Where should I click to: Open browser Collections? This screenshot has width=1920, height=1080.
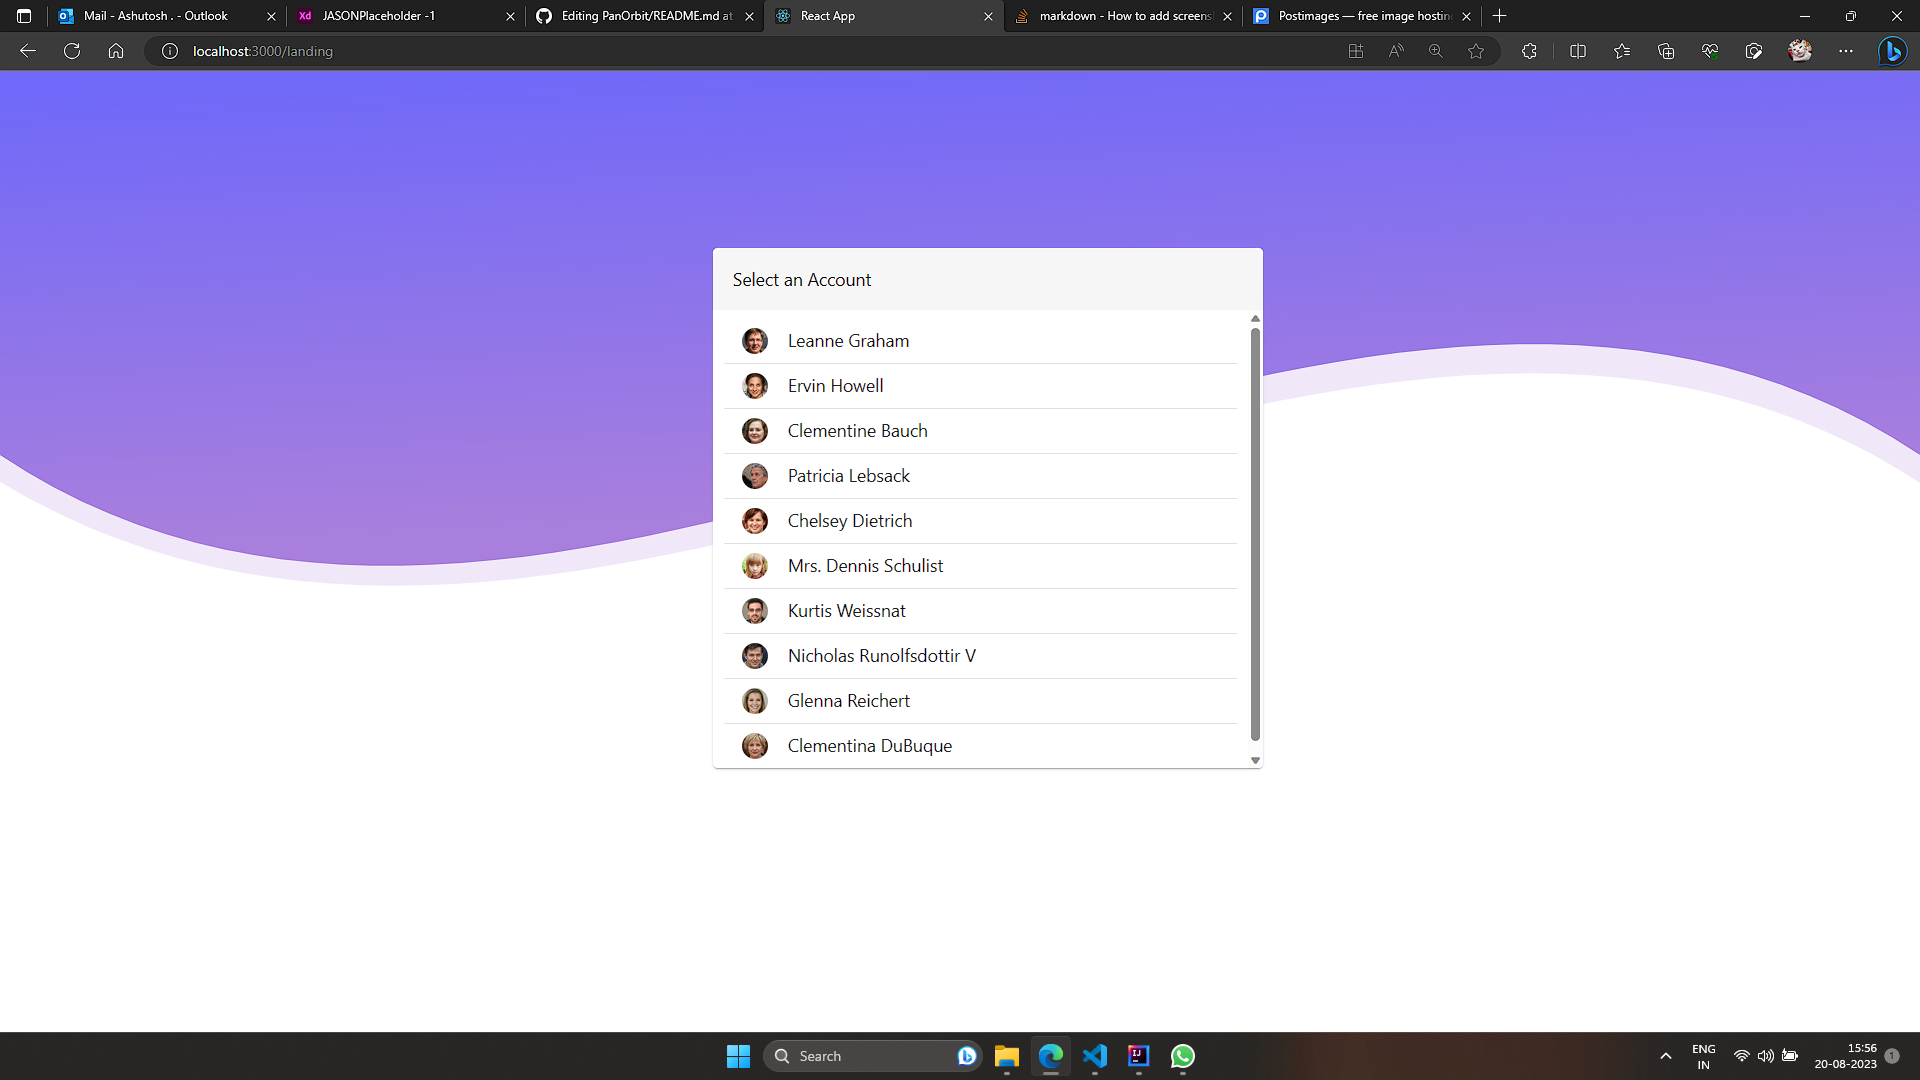pyautogui.click(x=1666, y=51)
